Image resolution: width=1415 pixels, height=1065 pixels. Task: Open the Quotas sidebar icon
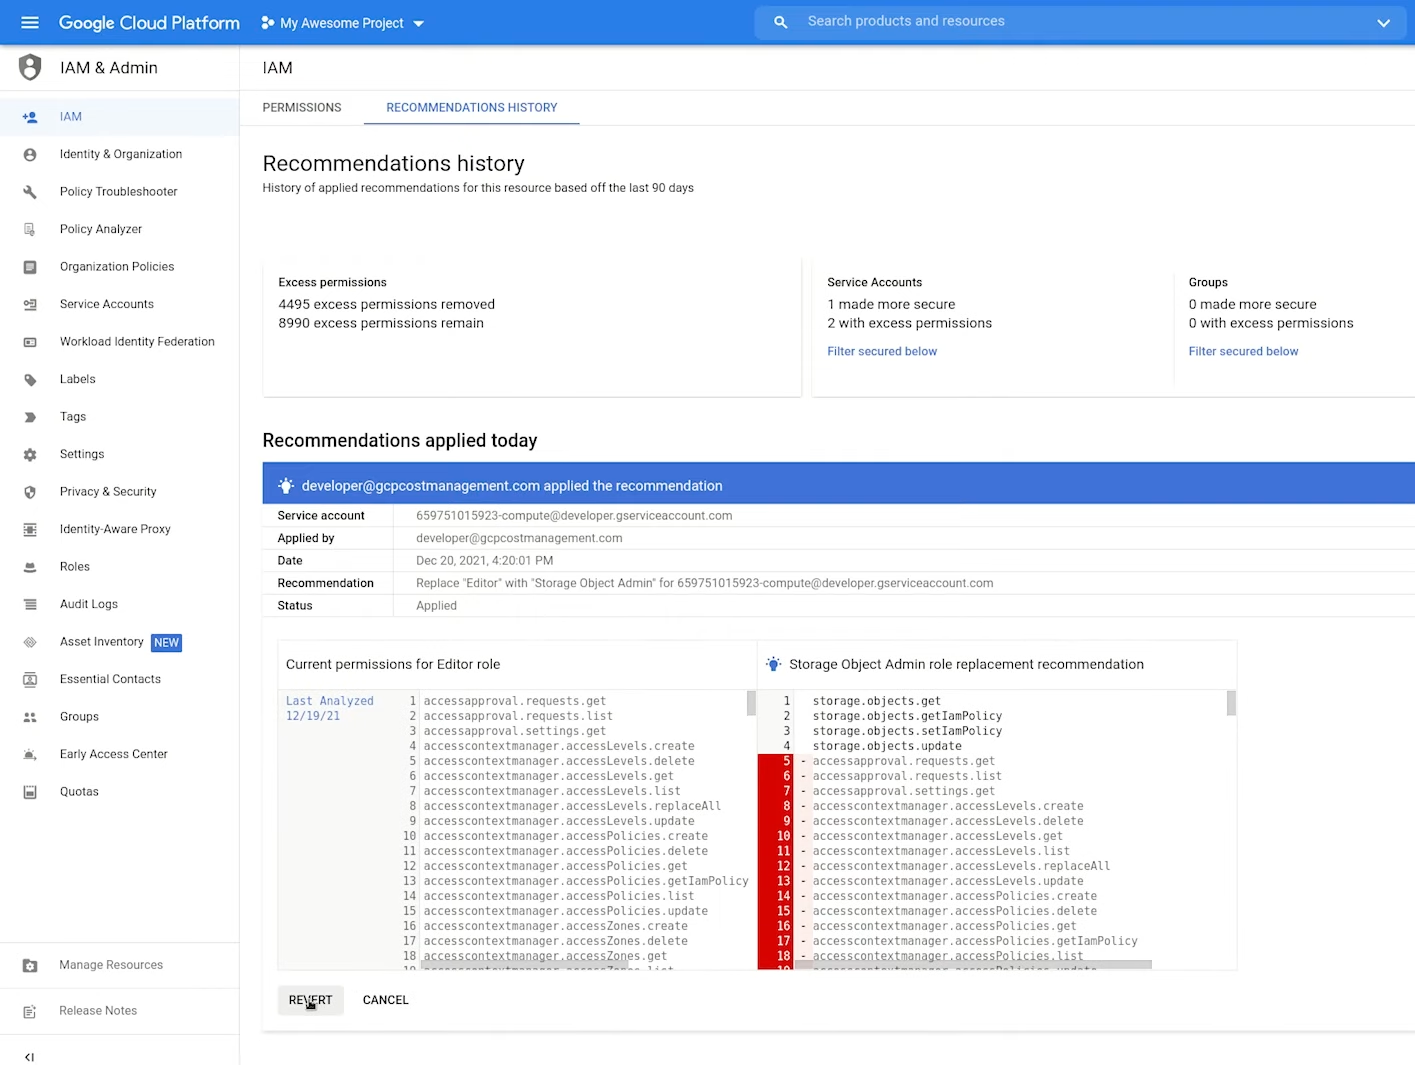pos(30,791)
